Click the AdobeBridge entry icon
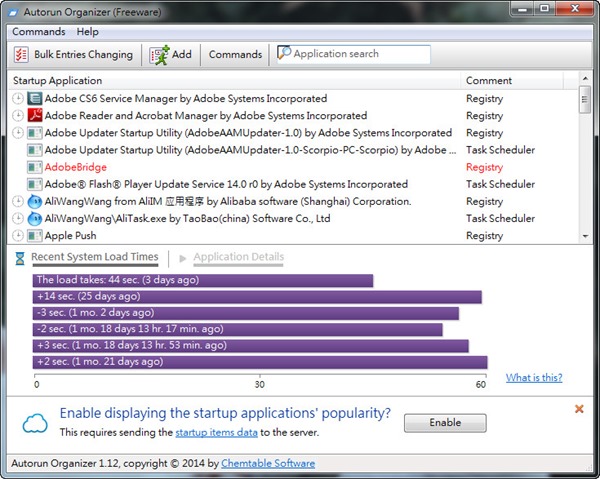The image size is (600, 479). tap(34, 167)
